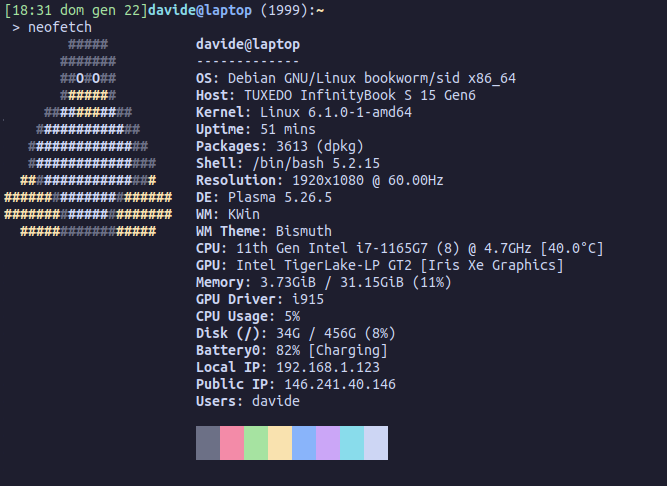Click the Local IP address 192.168.1.123

[328, 367]
